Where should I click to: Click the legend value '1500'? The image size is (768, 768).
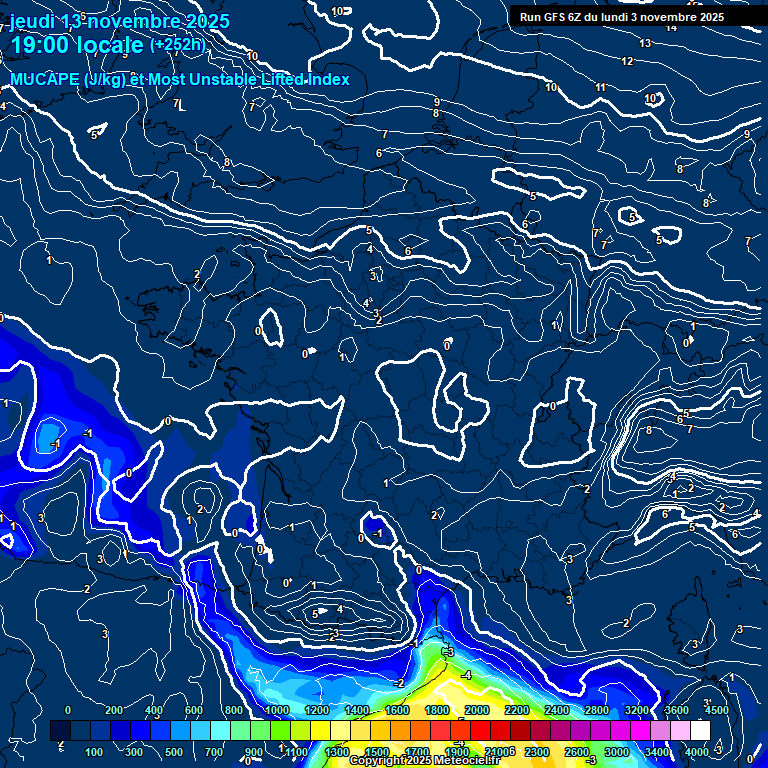pos(377,752)
